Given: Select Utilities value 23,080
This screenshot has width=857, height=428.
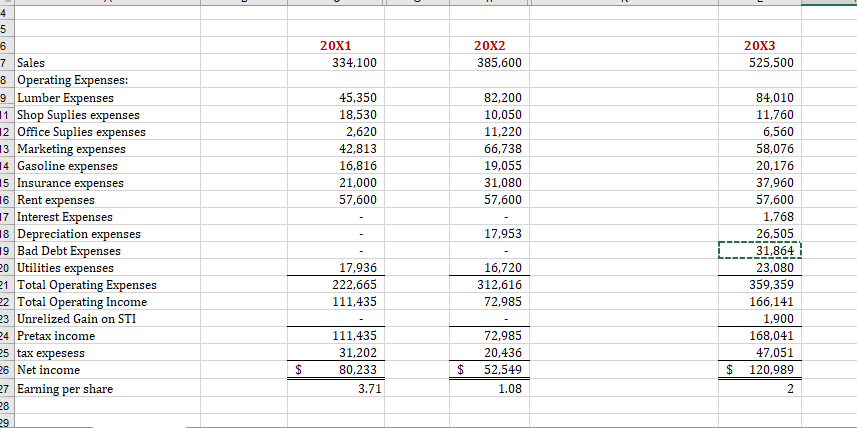Looking at the screenshot, I should point(759,268).
